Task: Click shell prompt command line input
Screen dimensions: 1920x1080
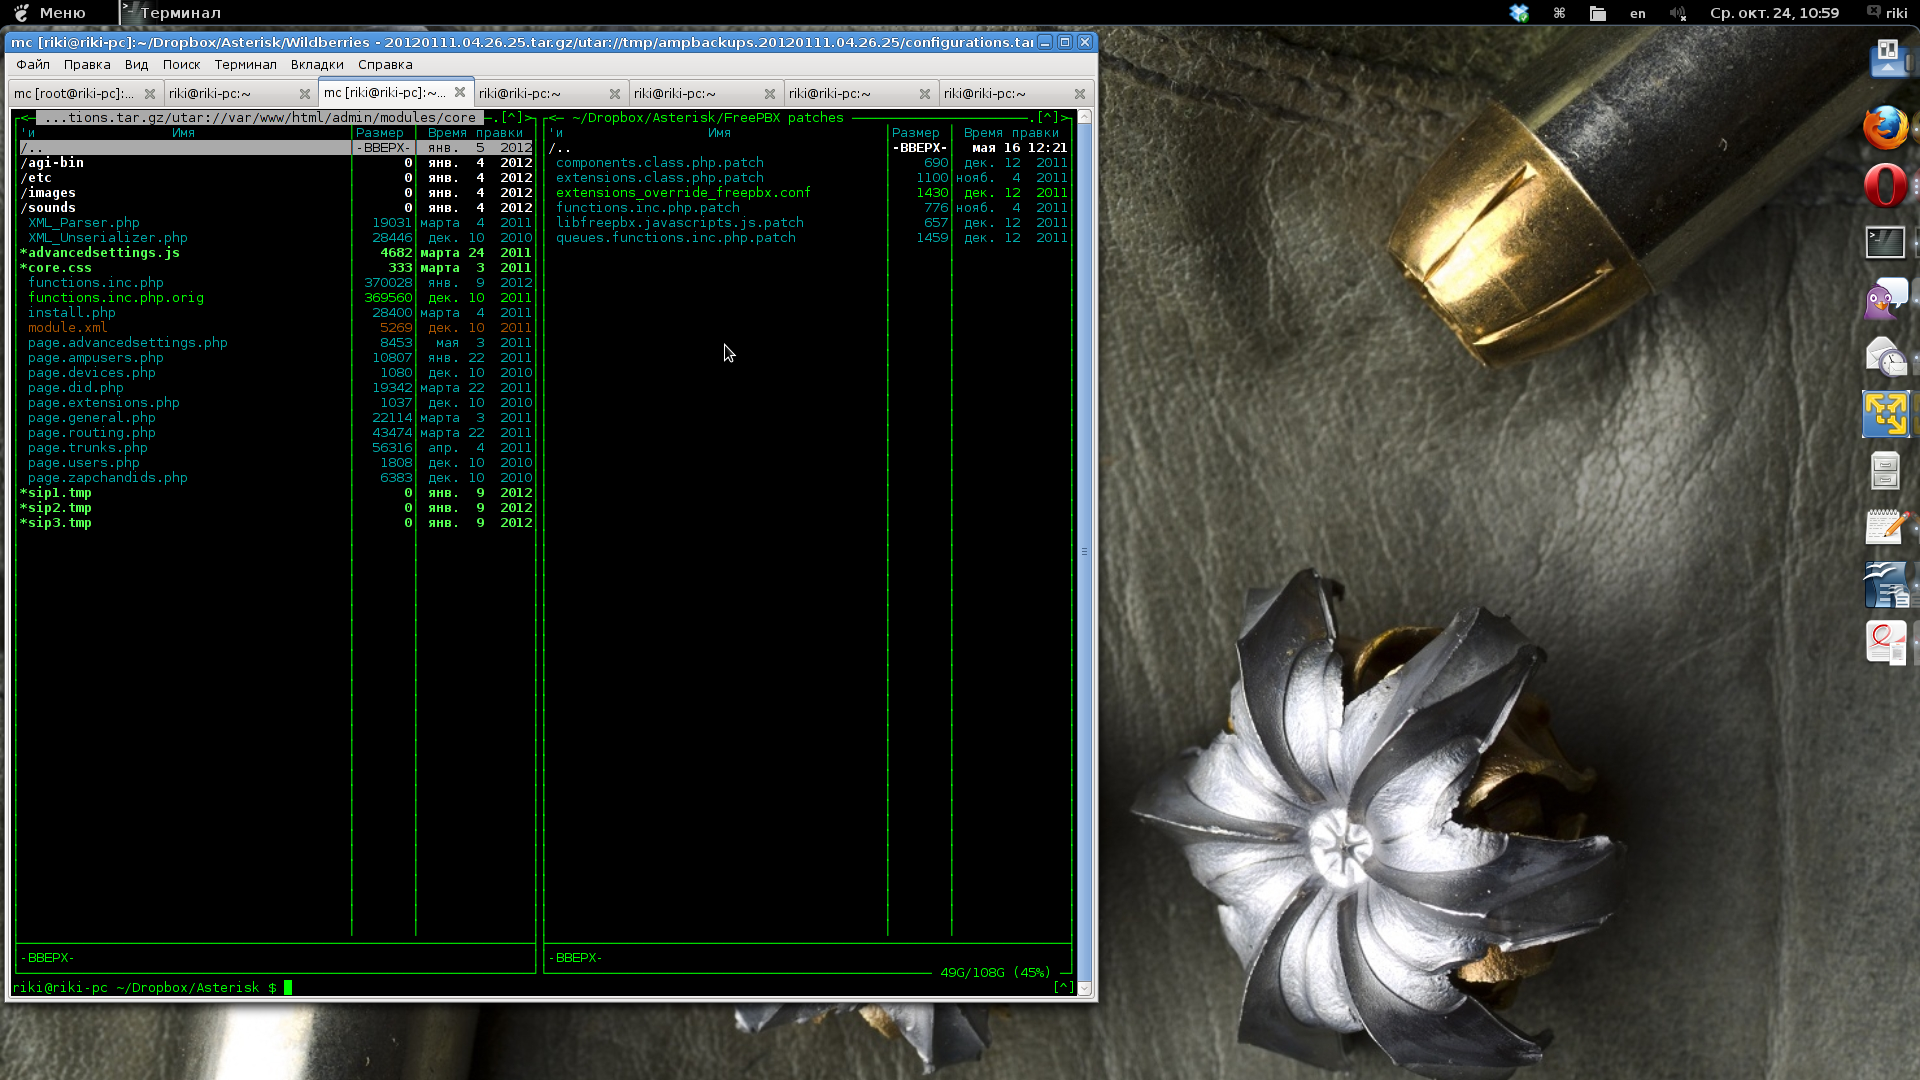Action: coord(532,987)
